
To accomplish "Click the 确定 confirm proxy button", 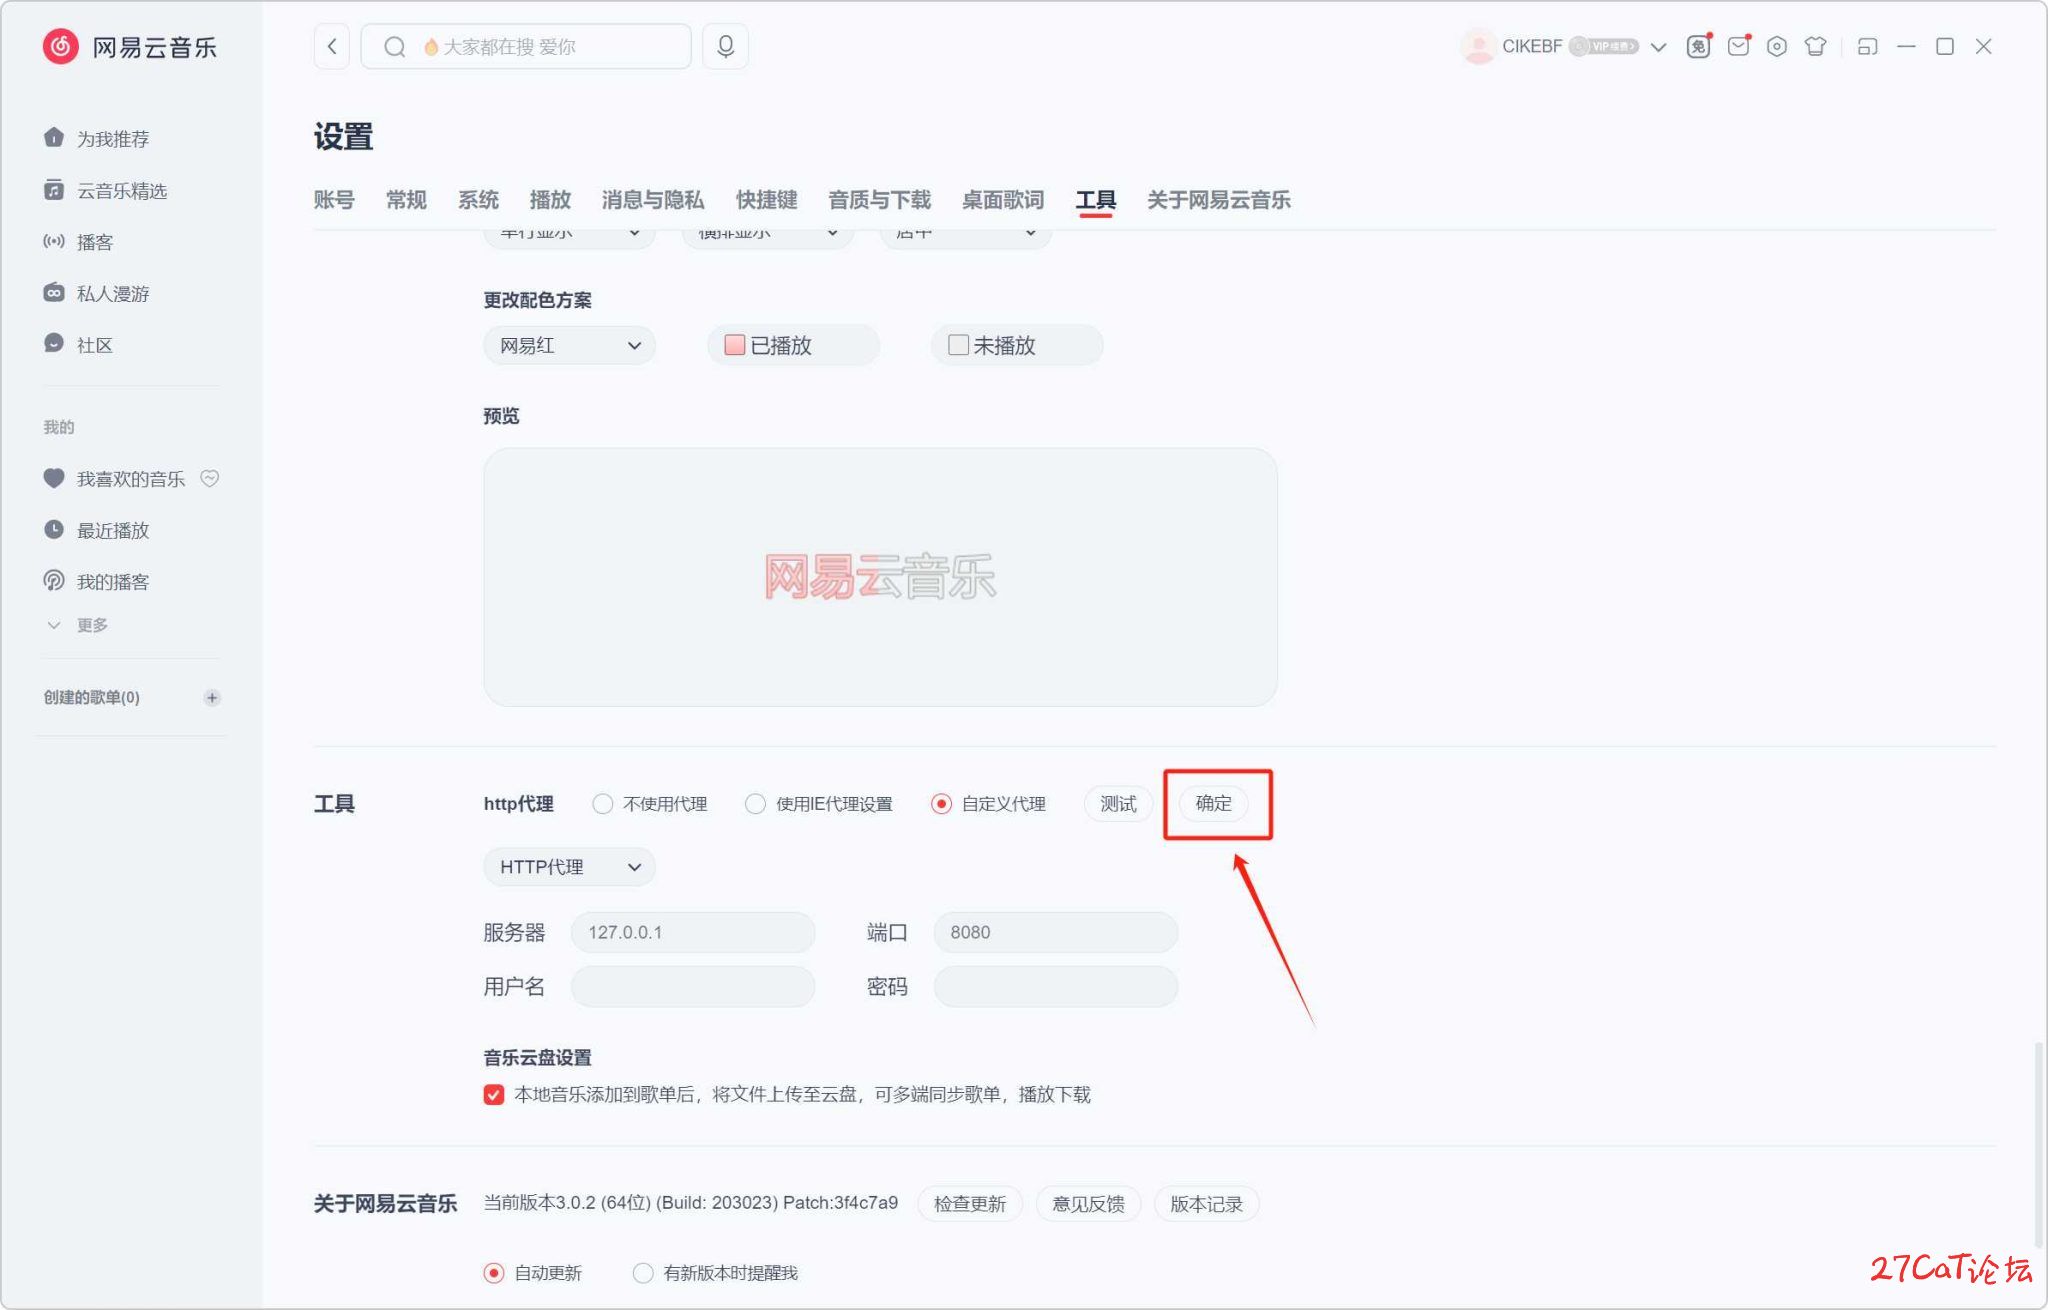I will click(1214, 803).
